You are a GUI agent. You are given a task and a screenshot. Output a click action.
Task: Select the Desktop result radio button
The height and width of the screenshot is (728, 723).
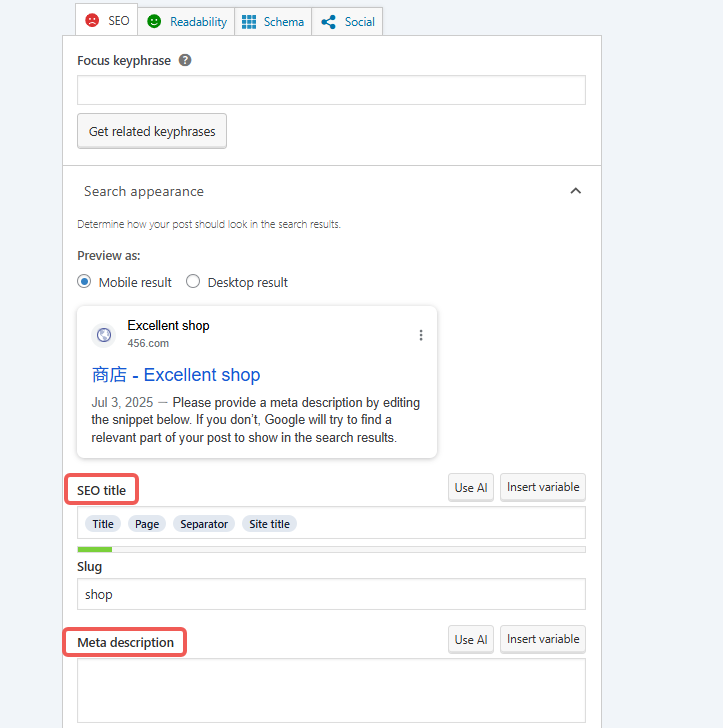coord(193,282)
